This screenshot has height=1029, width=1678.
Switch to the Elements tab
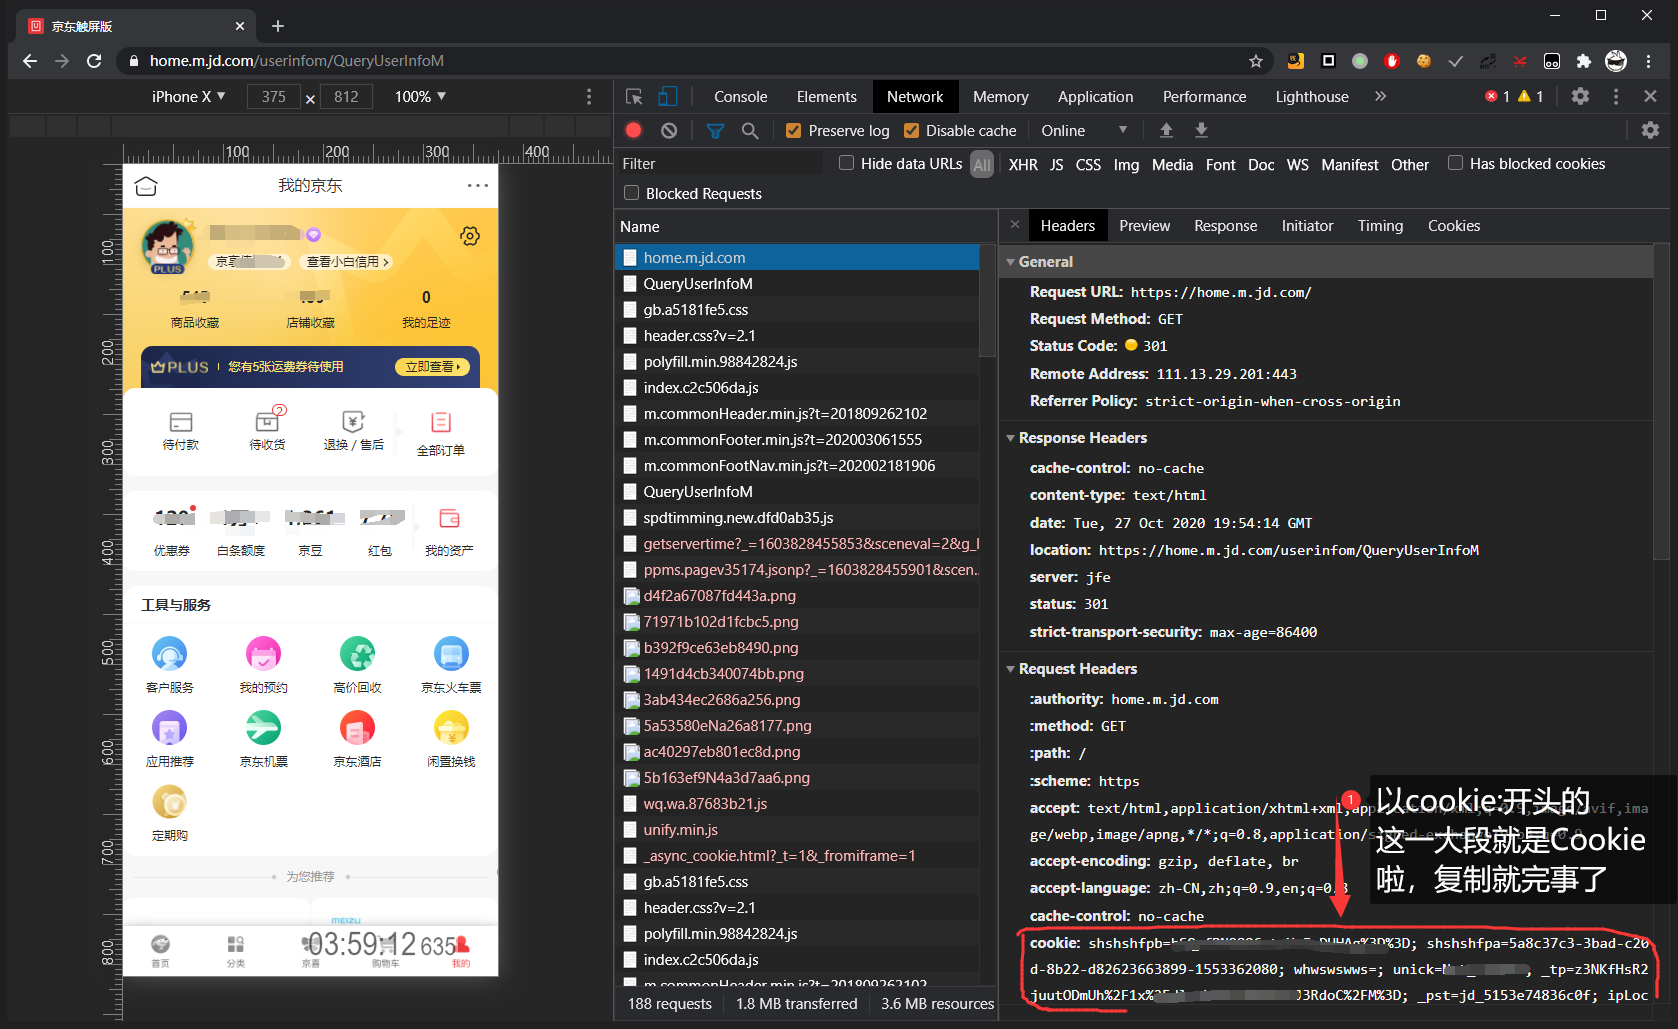tap(826, 97)
